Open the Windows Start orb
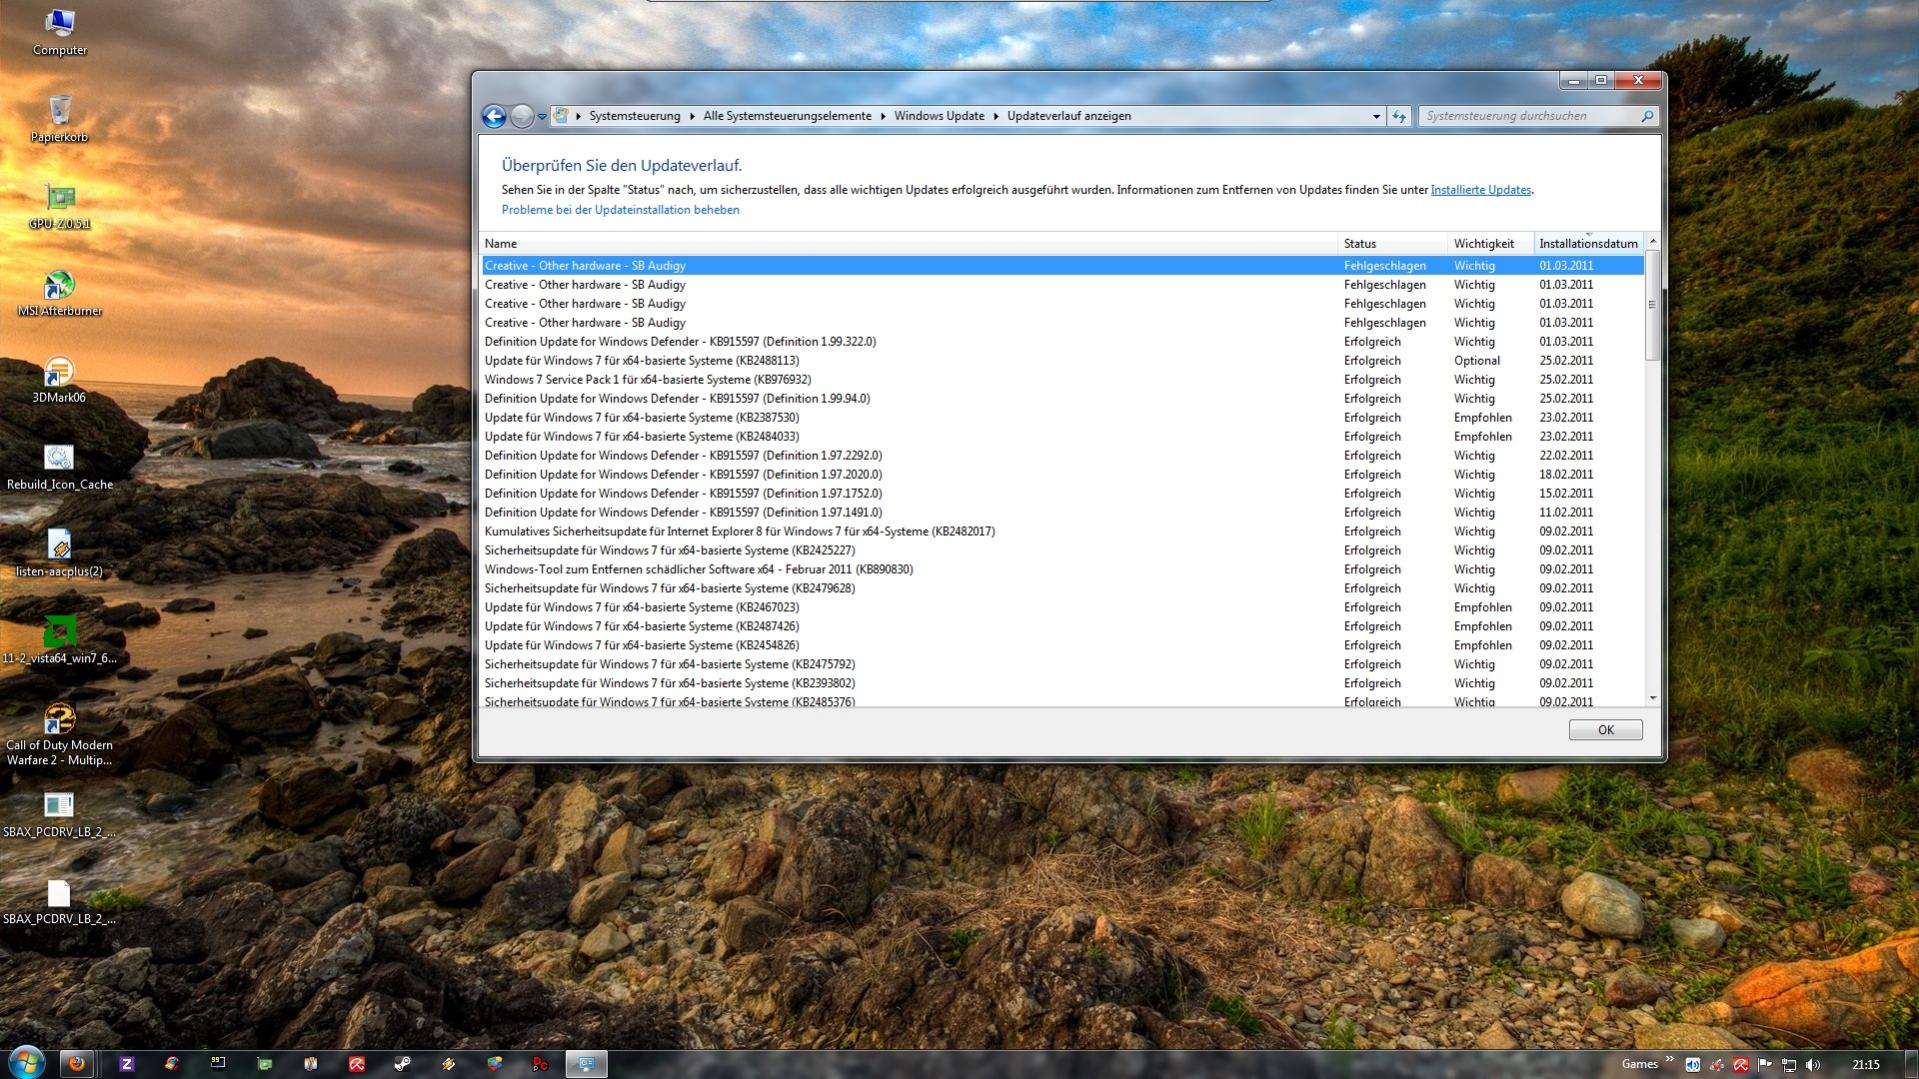The image size is (1919, 1079). click(x=27, y=1063)
